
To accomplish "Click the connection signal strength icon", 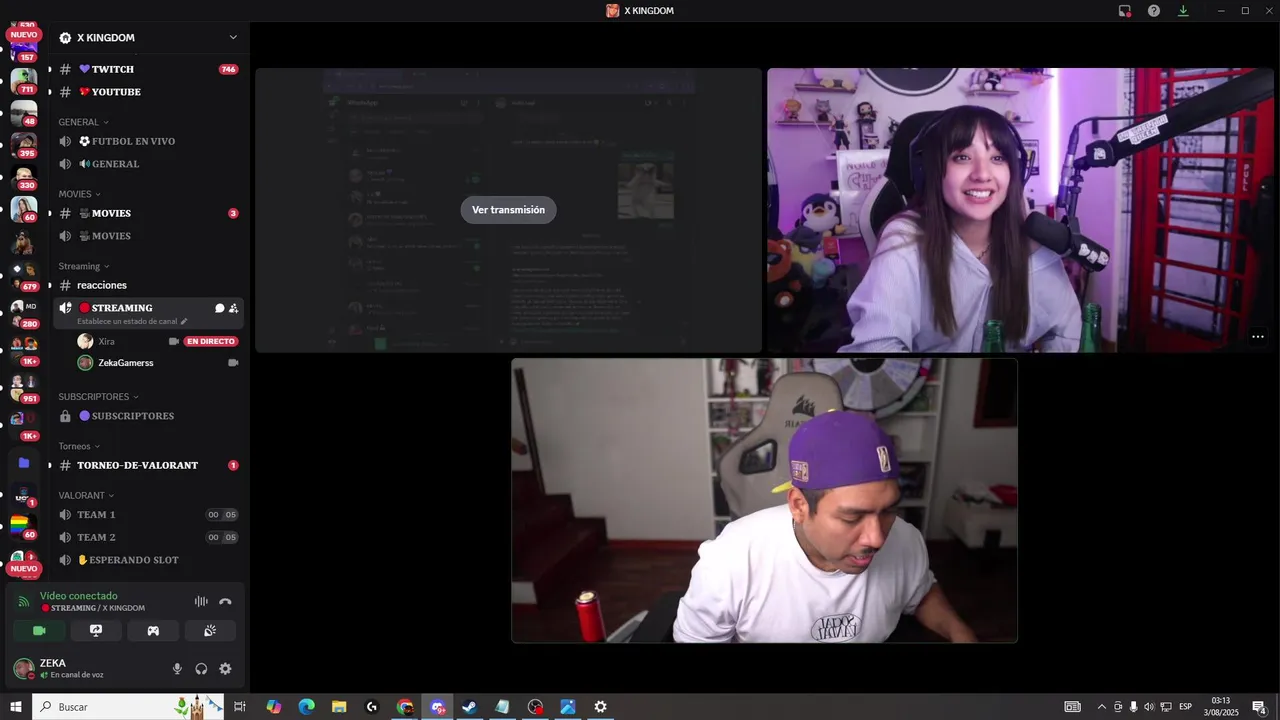I will pyautogui.click(x=24, y=601).
